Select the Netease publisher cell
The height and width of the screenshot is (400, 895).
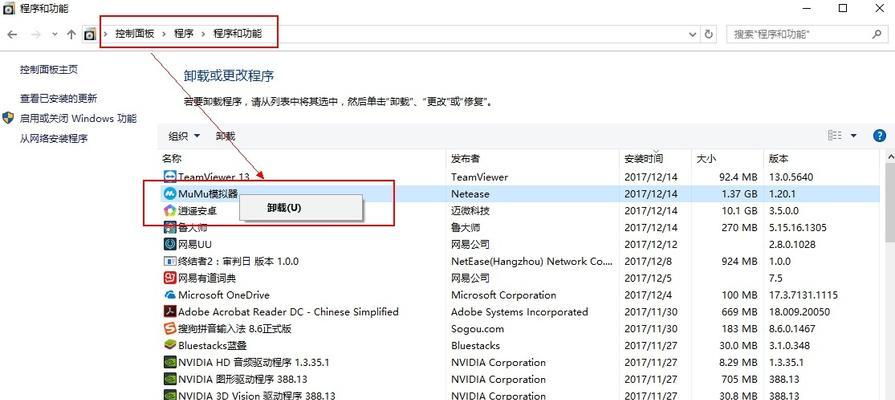[470, 194]
